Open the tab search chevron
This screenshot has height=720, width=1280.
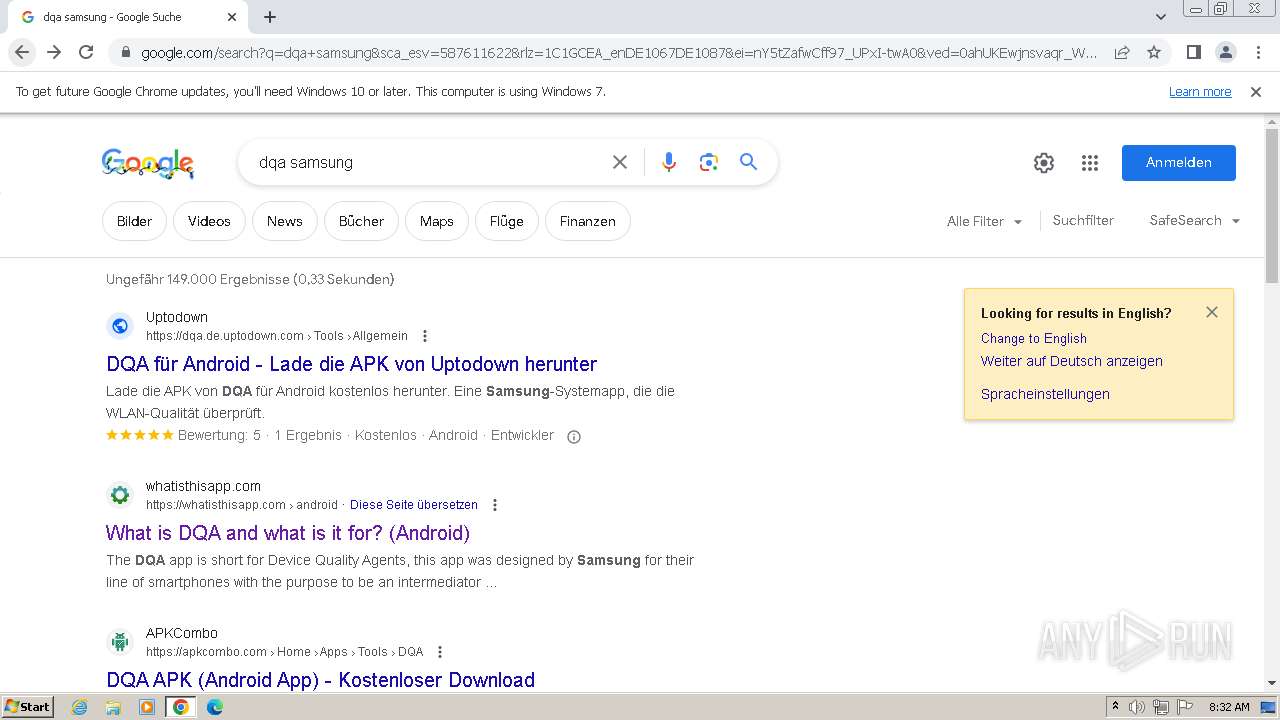click(1160, 17)
